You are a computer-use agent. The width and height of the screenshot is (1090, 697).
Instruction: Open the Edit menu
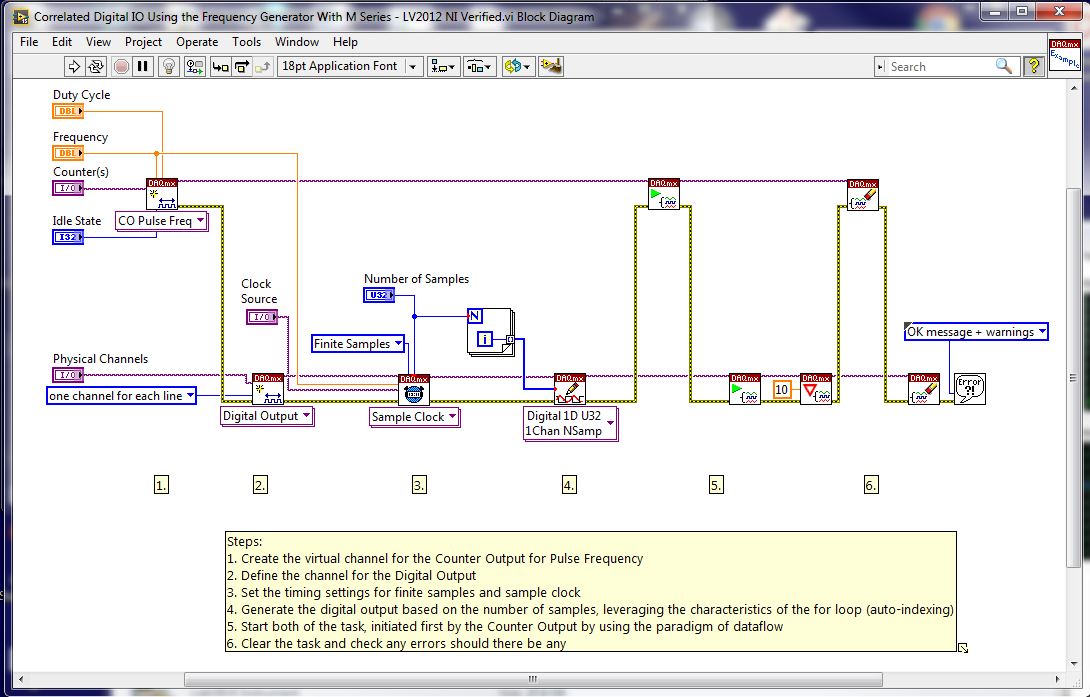pyautogui.click(x=62, y=42)
